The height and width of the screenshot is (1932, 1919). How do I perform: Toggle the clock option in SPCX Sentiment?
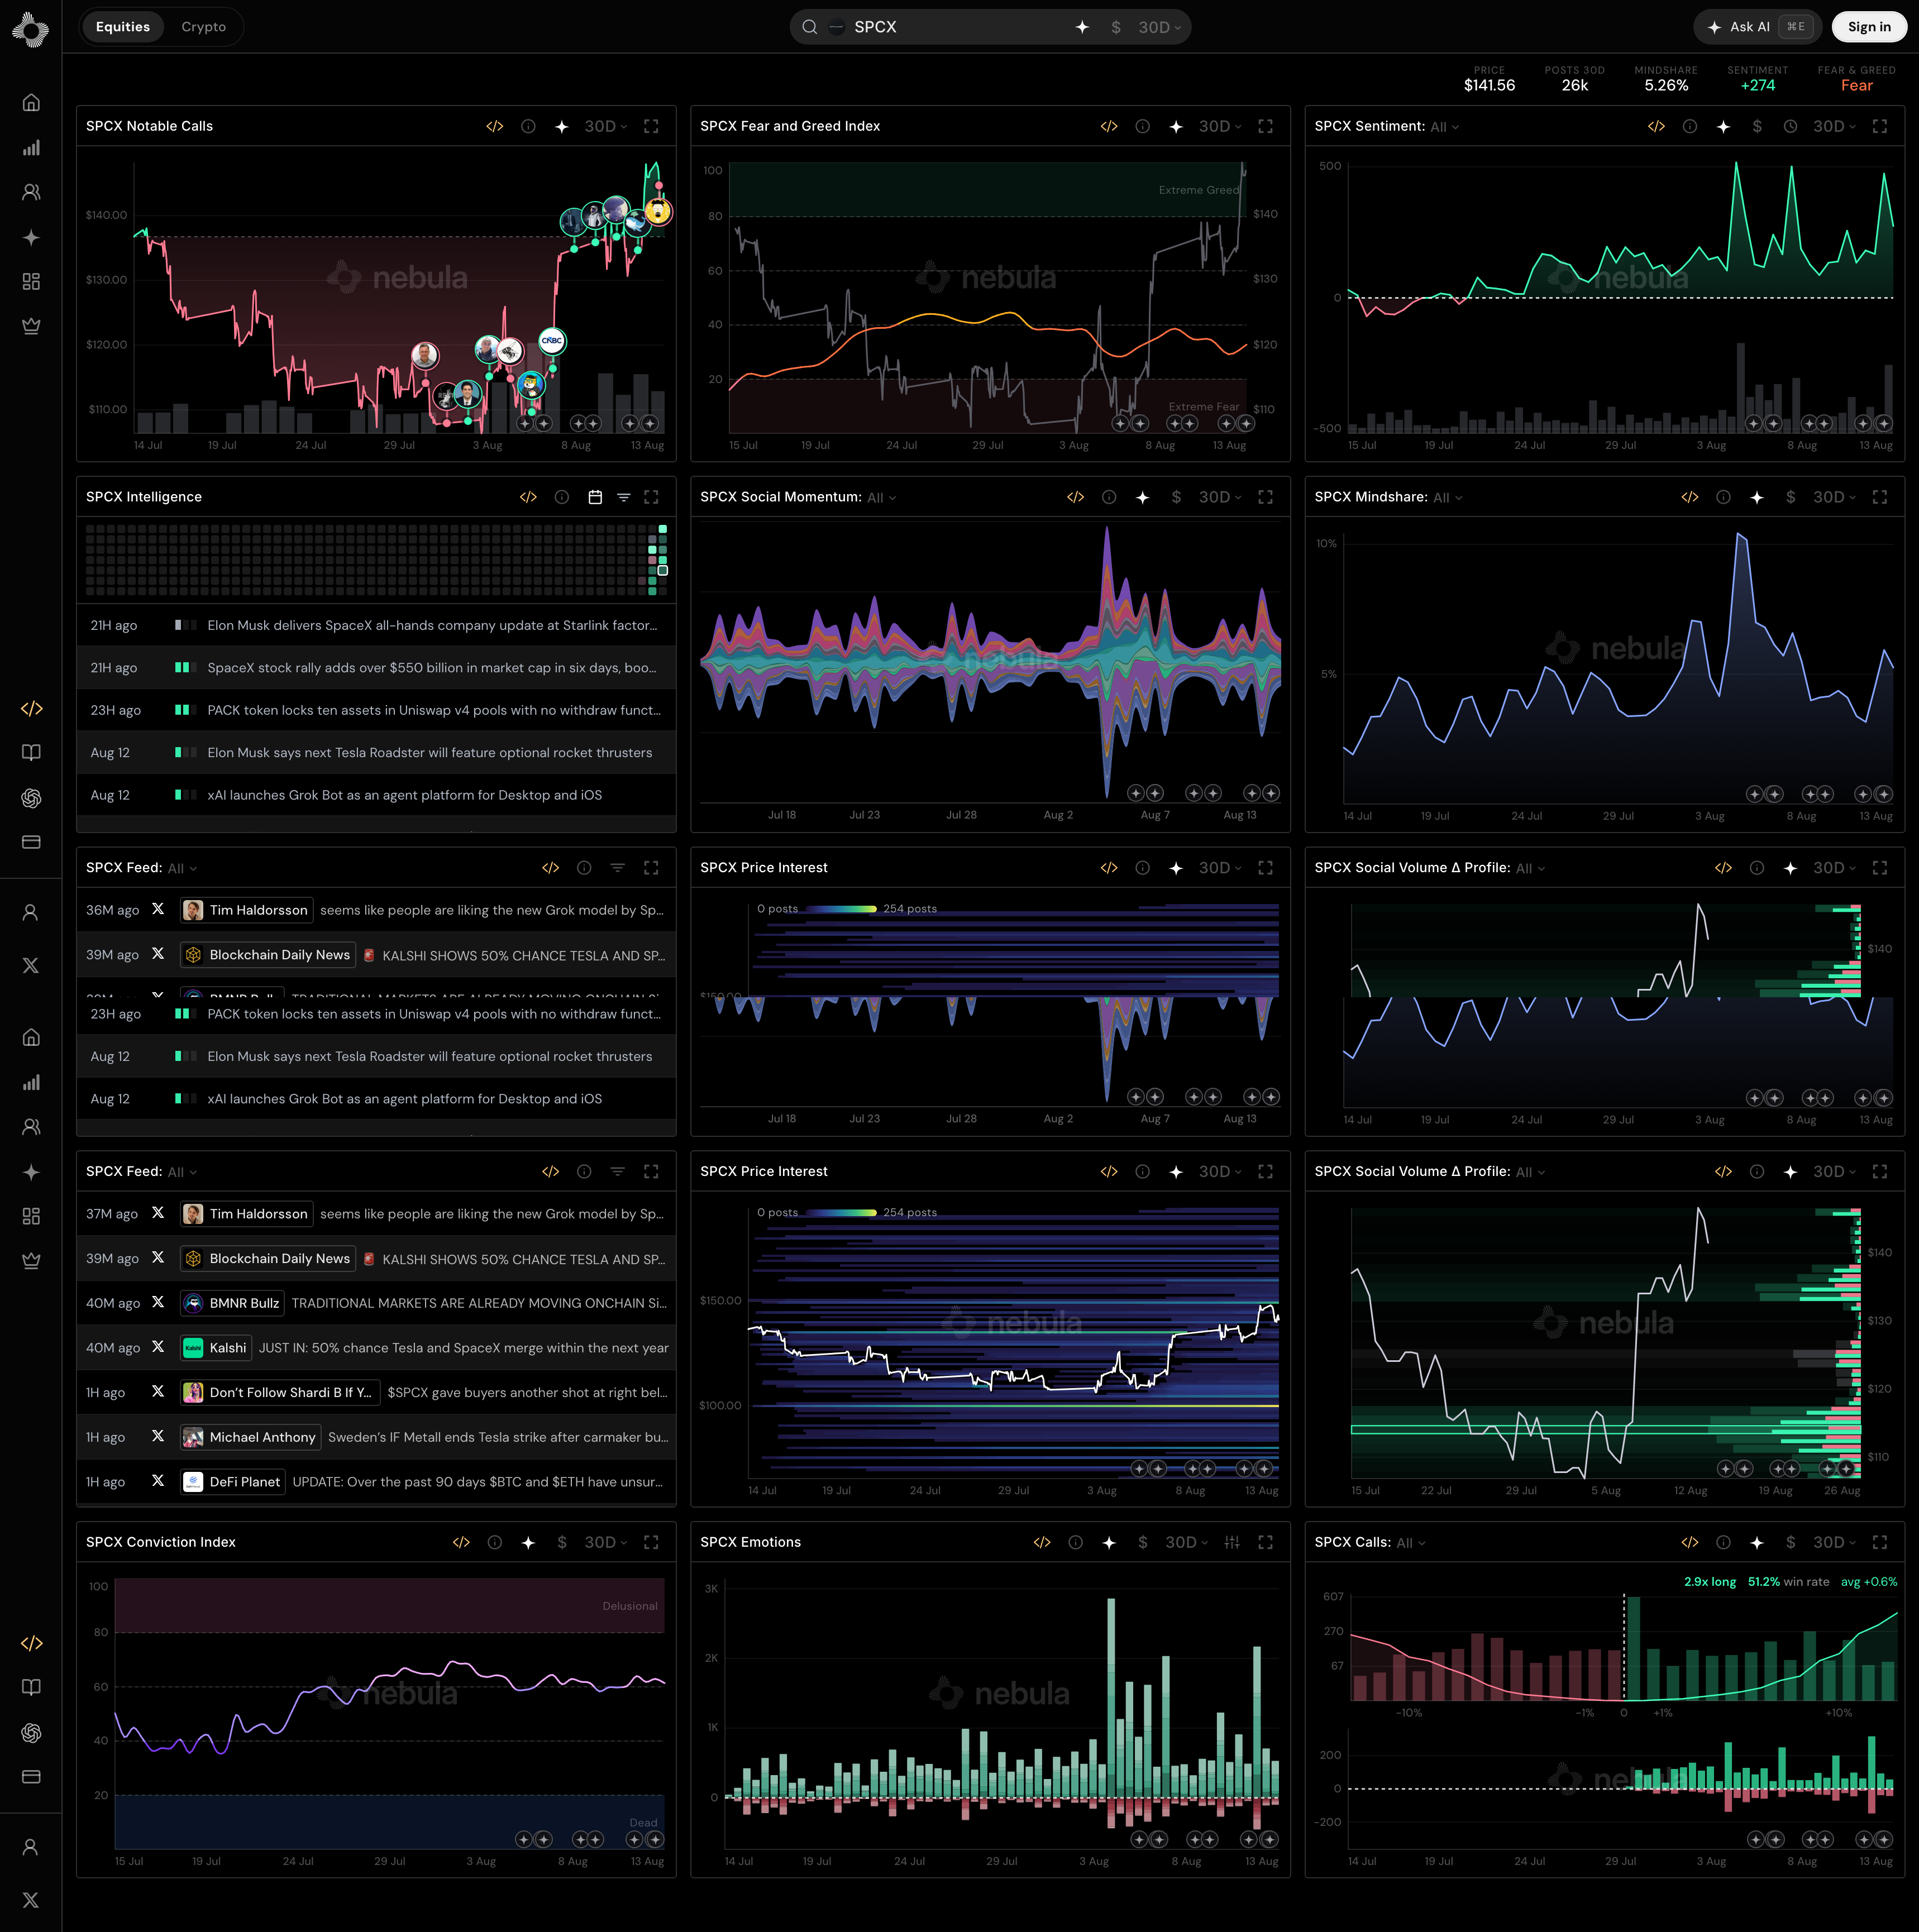pyautogui.click(x=1790, y=126)
